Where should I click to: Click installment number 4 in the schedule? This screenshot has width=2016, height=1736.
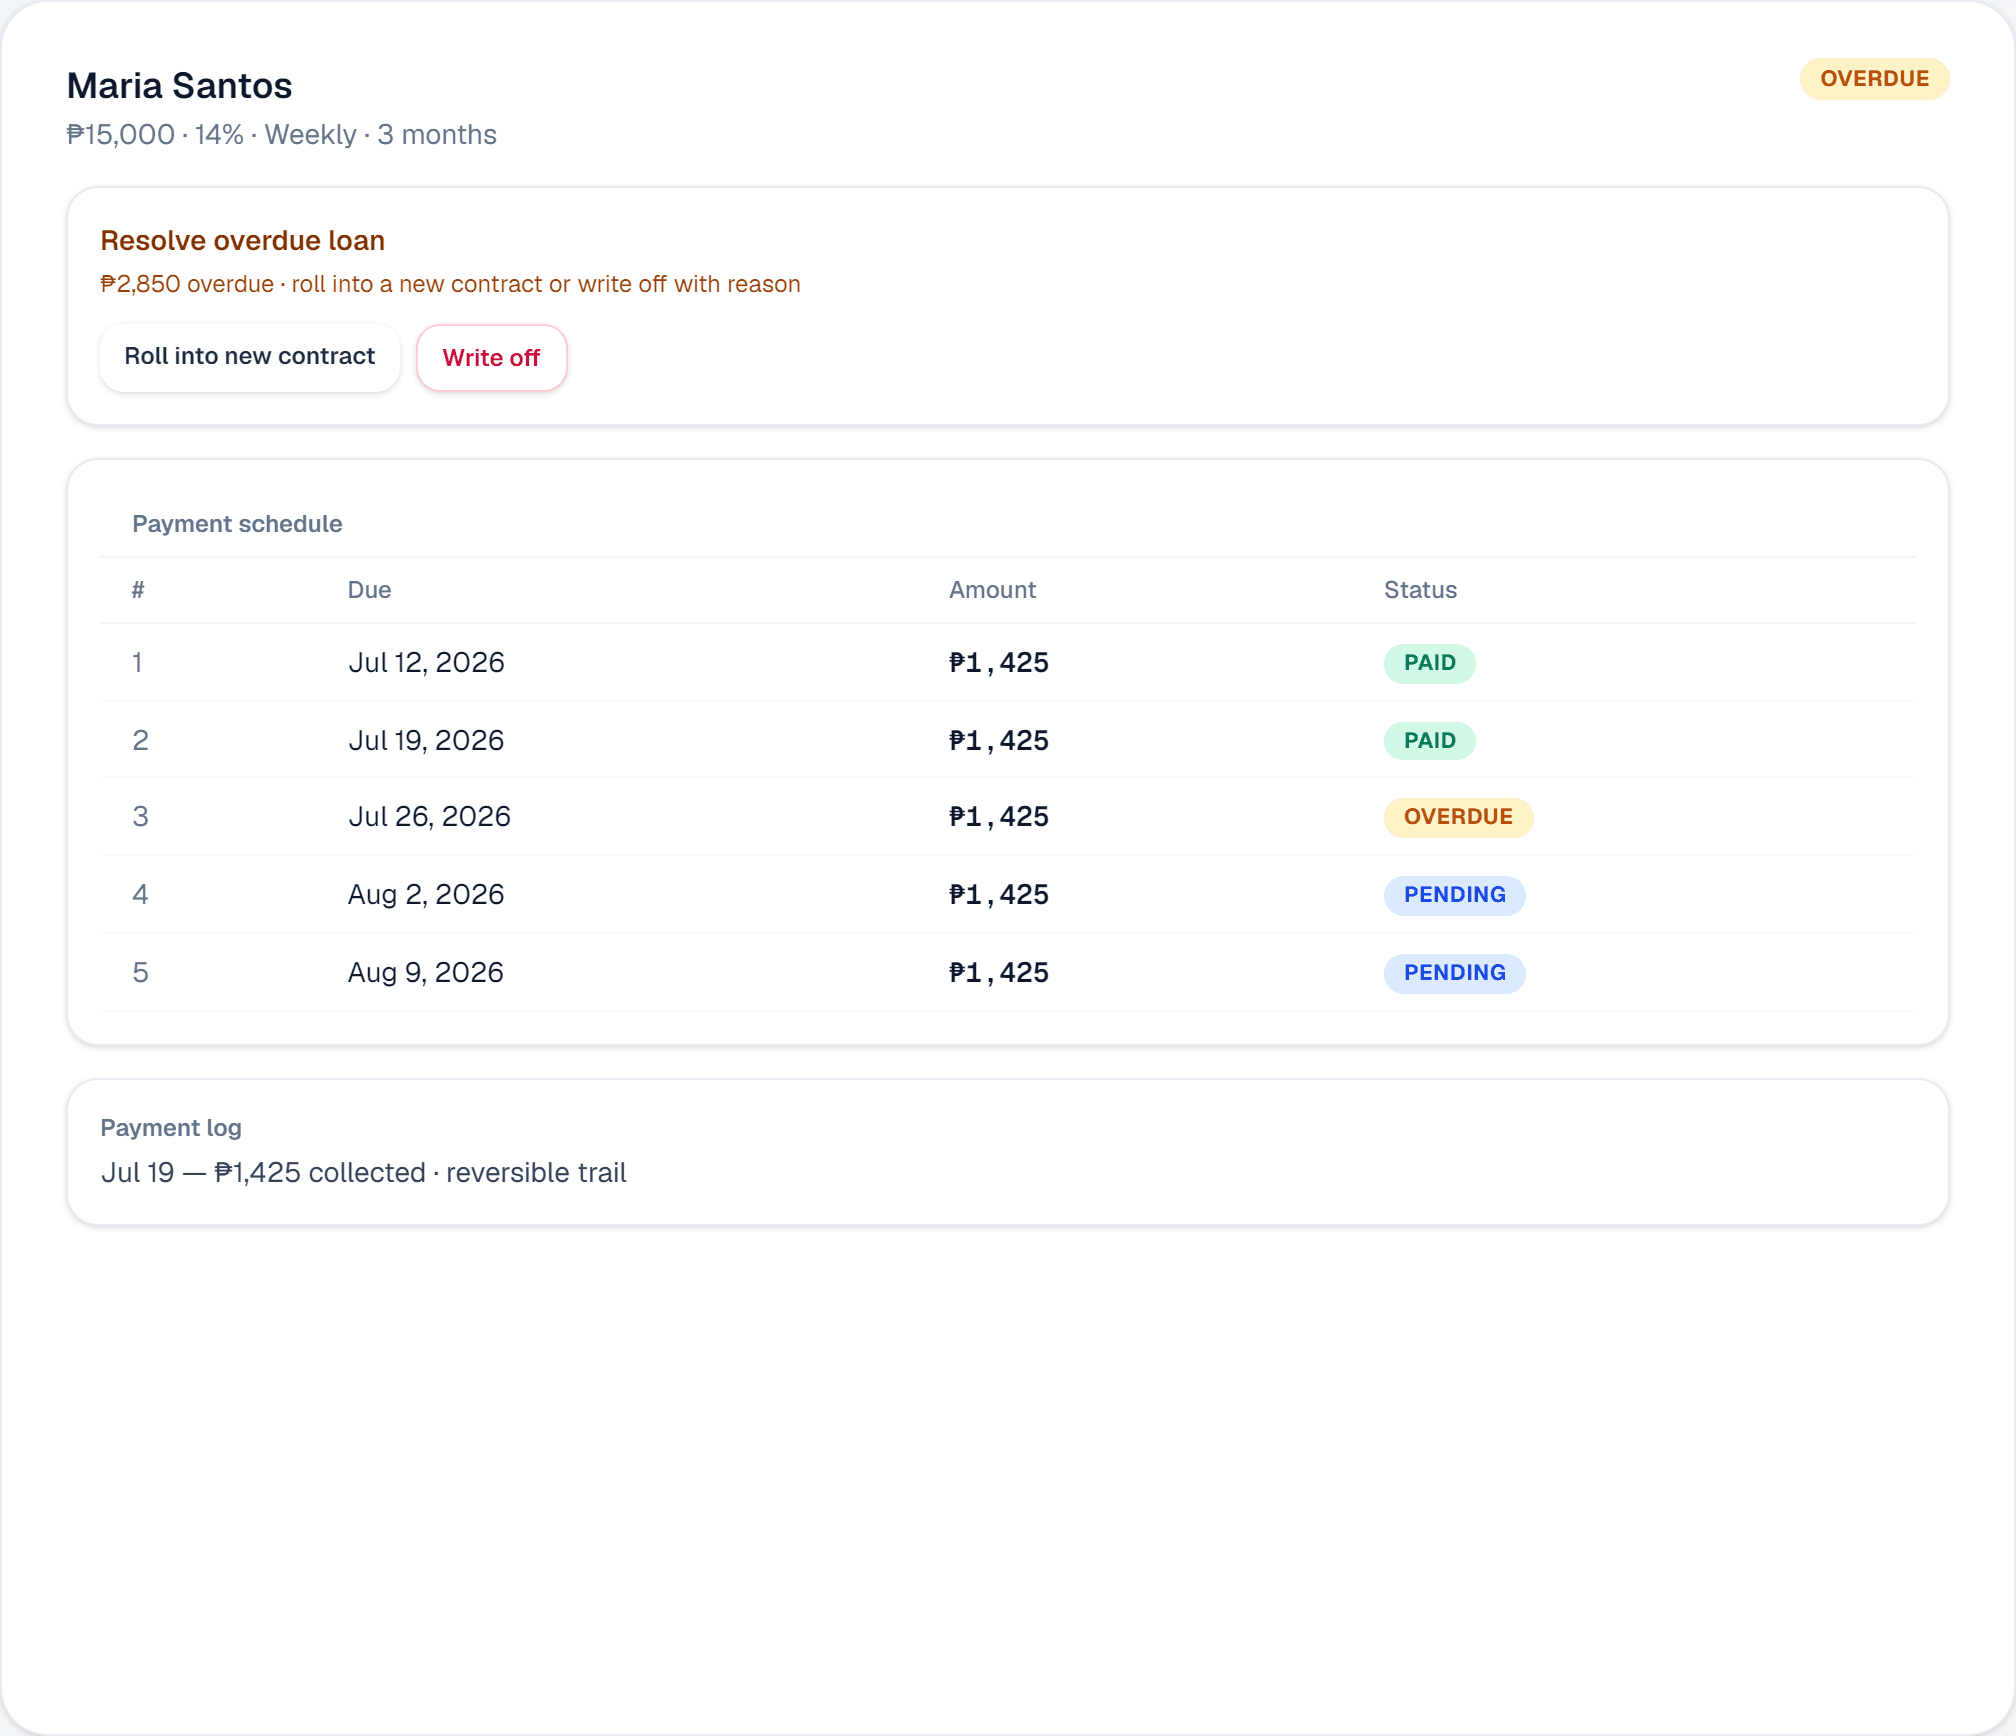click(x=140, y=895)
